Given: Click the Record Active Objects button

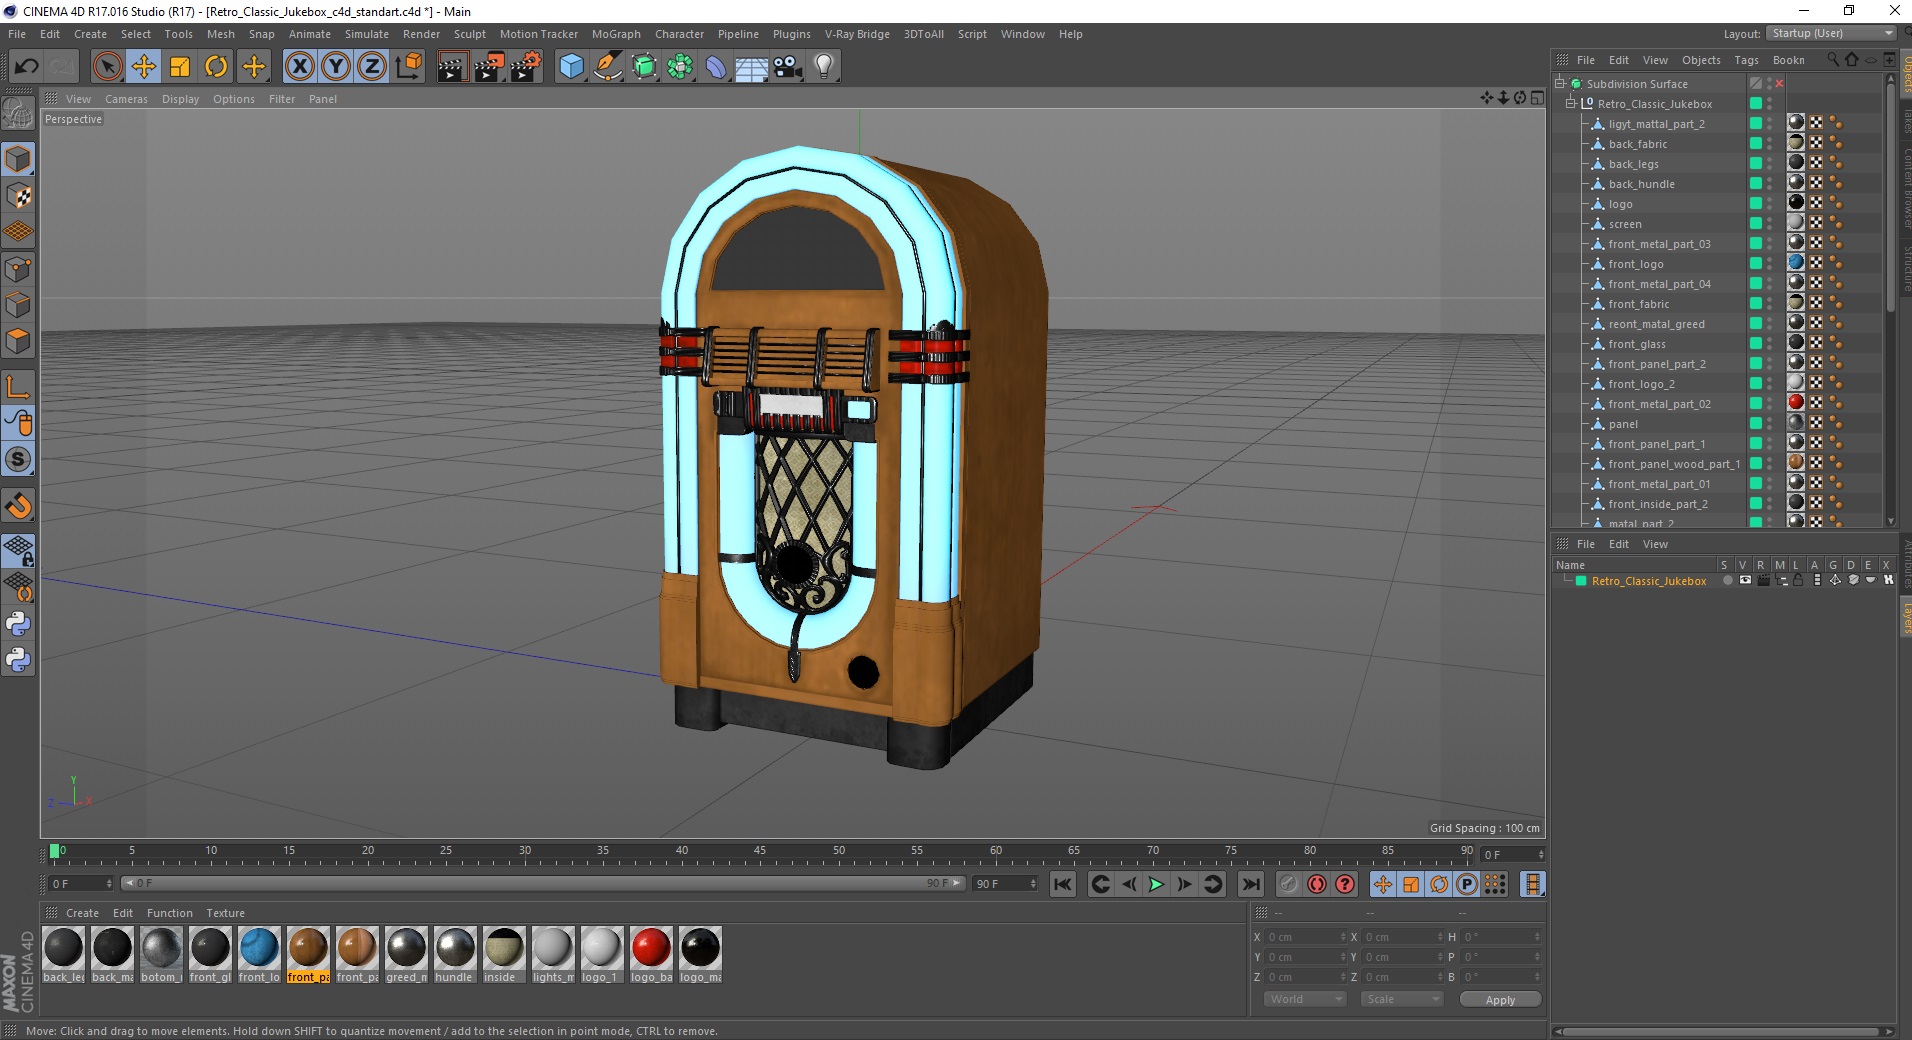Looking at the screenshot, I should click(1289, 884).
